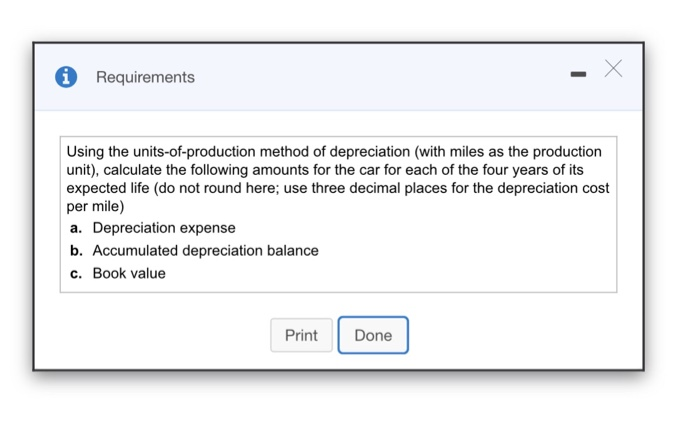Viewport: 700px width, 423px height.
Task: Click the Done button
Action: 373,335
